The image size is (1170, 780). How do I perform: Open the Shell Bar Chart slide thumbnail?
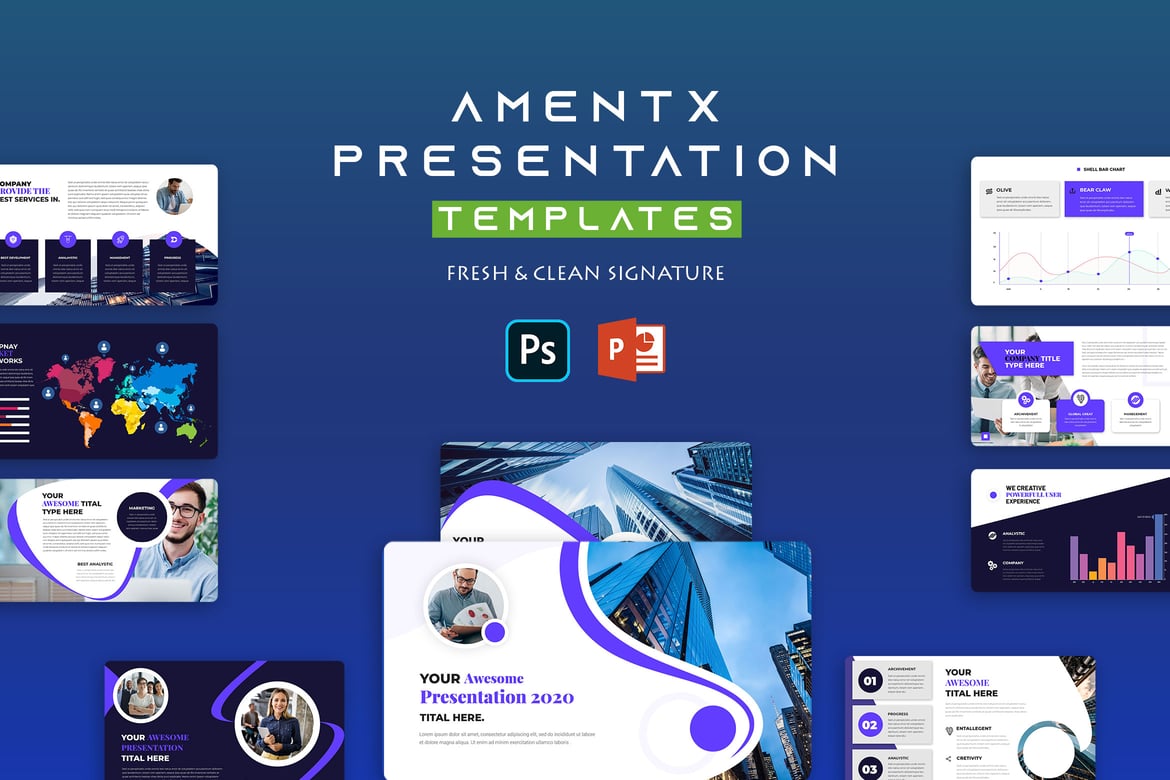[x=1070, y=231]
